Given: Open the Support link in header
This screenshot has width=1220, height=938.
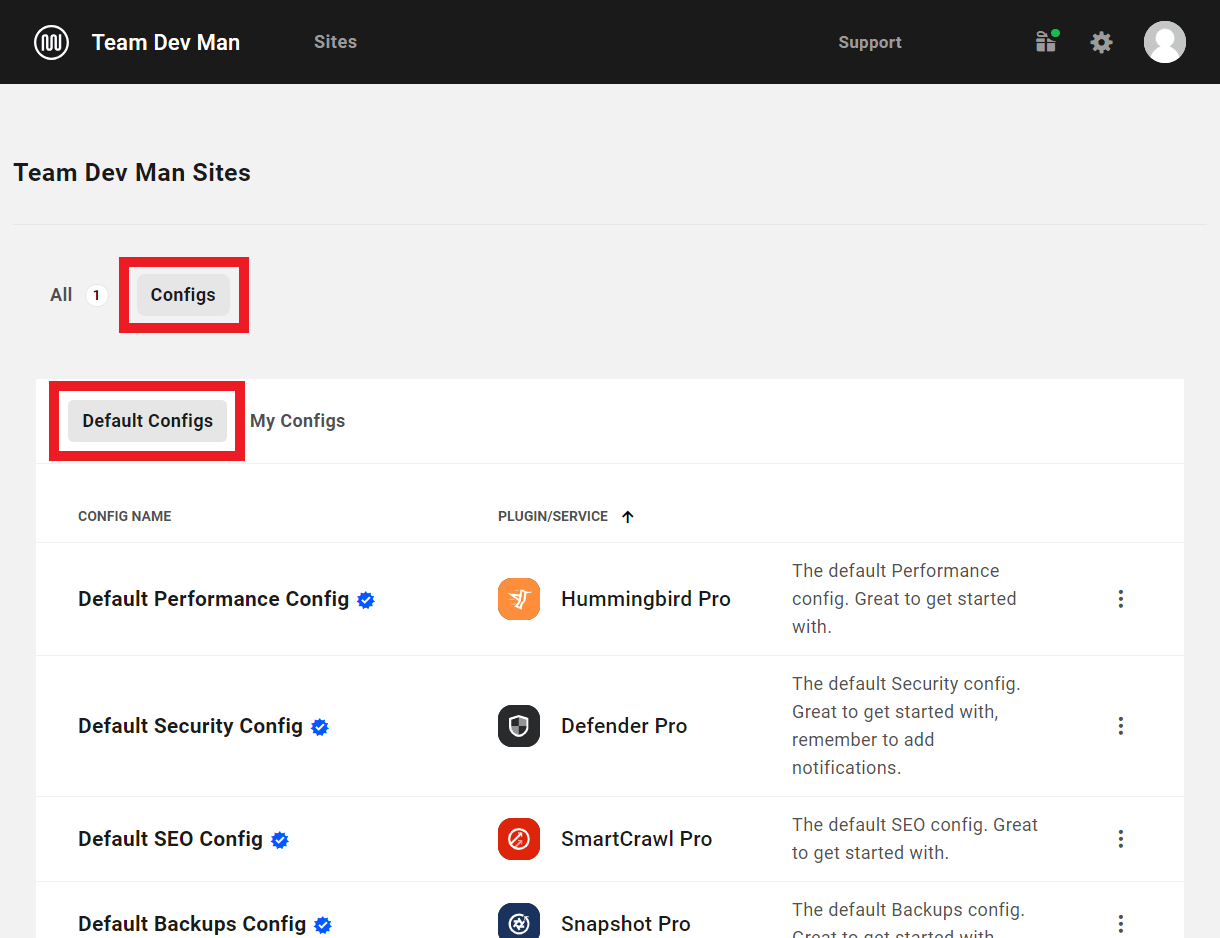Looking at the screenshot, I should (870, 42).
